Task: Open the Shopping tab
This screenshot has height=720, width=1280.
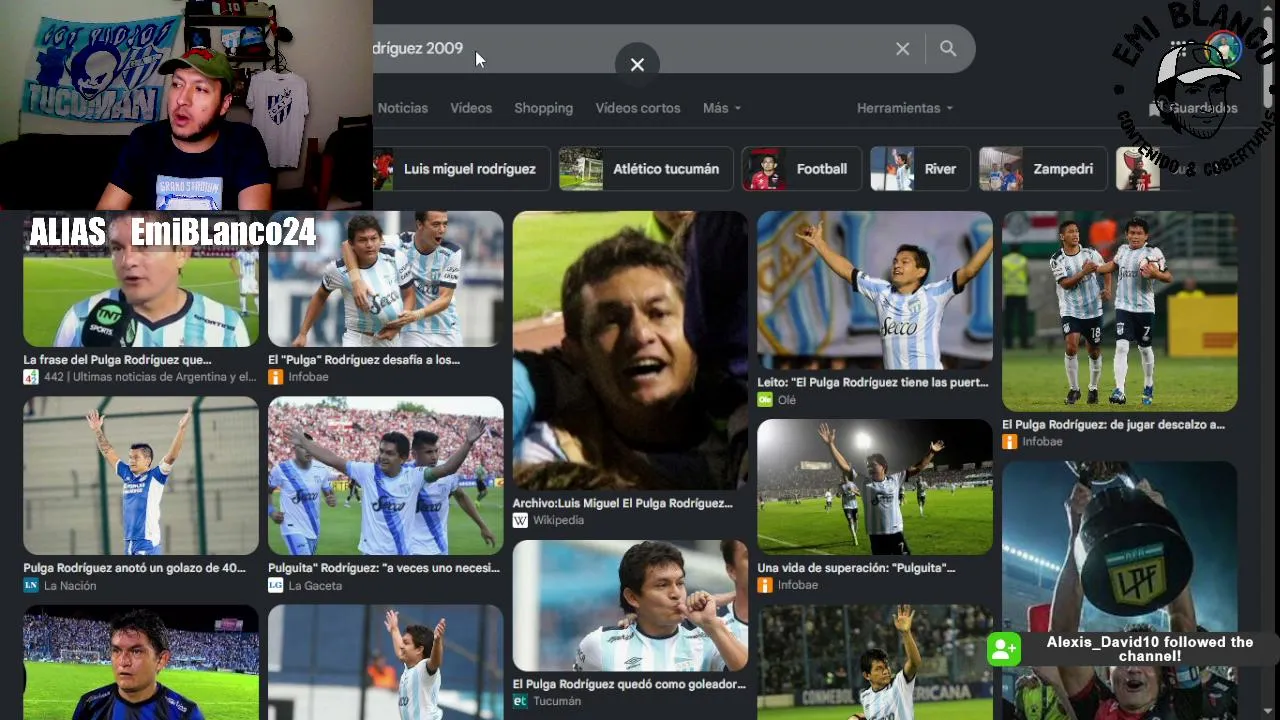Action: point(543,108)
